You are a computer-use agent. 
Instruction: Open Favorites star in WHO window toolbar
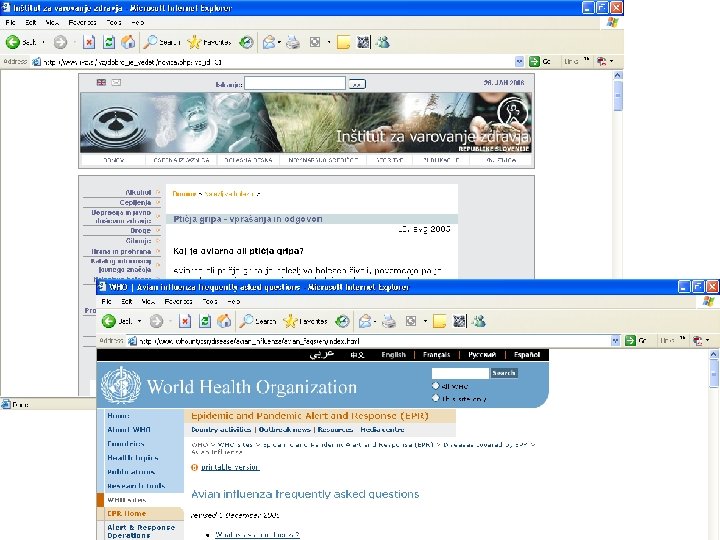click(290, 321)
